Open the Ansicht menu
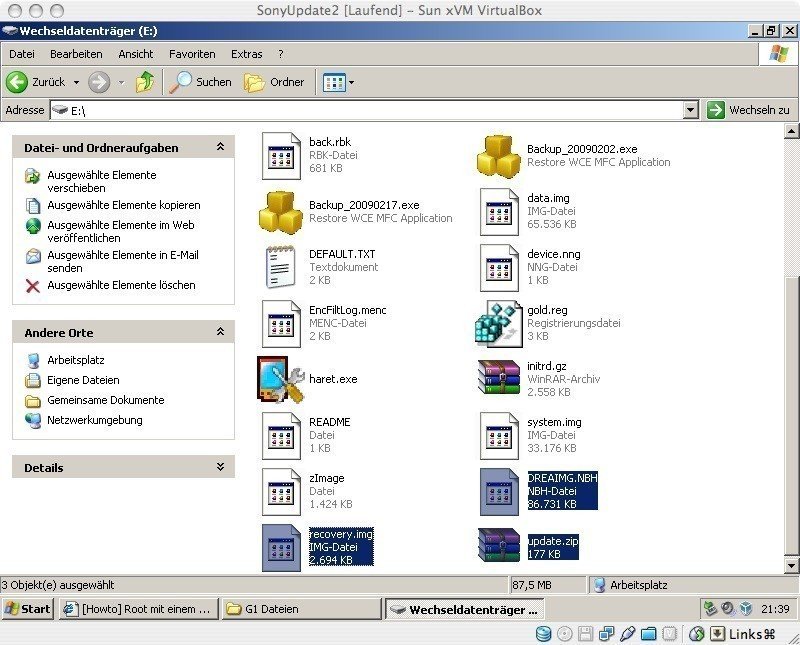 (x=136, y=54)
